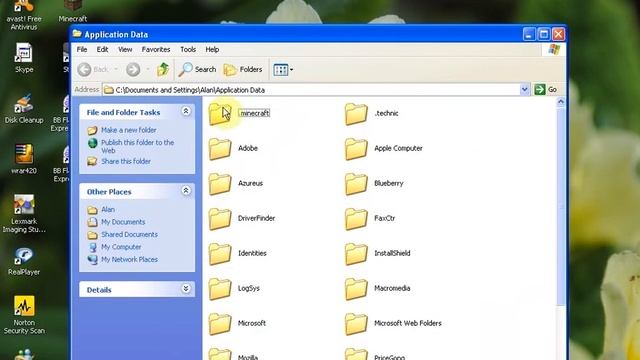The width and height of the screenshot is (640, 360).
Task: Select the .technic folder icon
Action: [356, 114]
